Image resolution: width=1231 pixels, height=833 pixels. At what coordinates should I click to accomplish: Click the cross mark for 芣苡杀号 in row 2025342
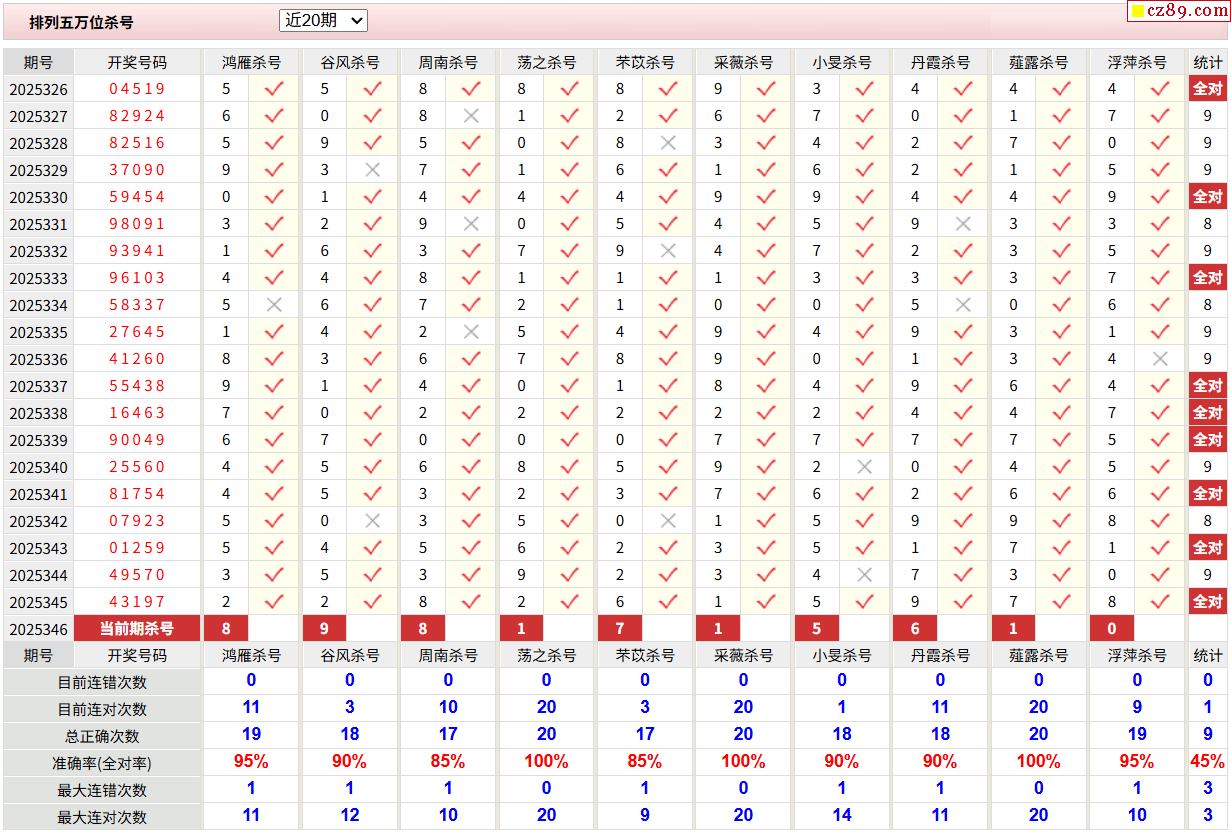[668, 521]
